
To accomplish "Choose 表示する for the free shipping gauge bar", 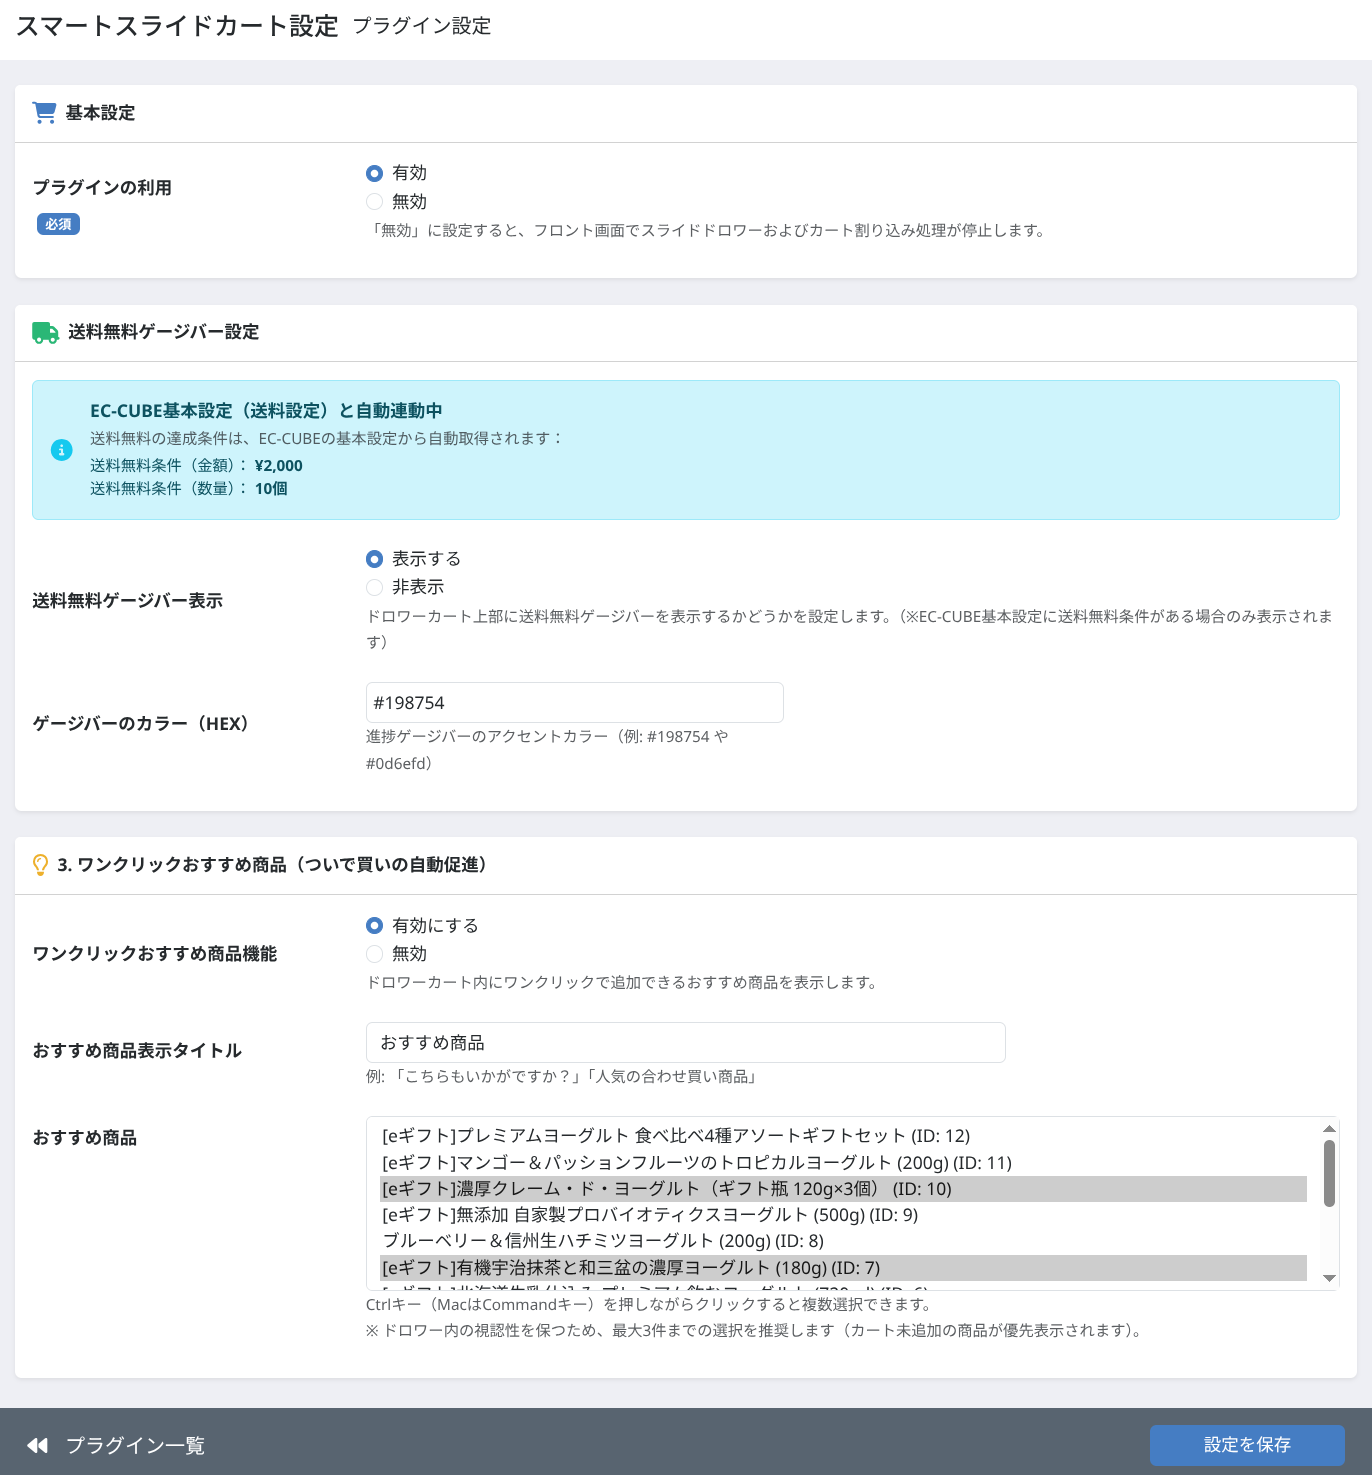I will [x=375, y=559].
